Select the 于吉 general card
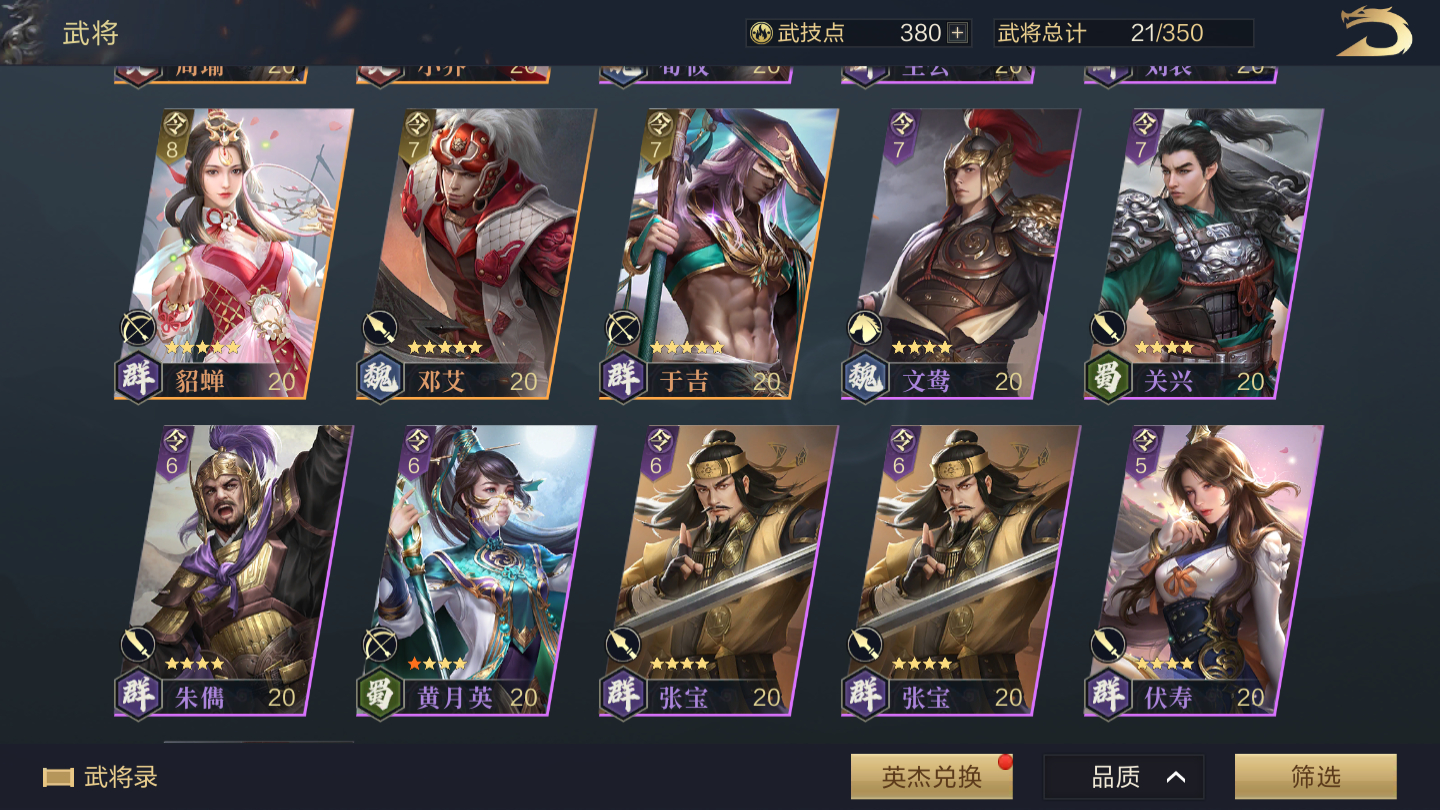Image resolution: width=1440 pixels, height=810 pixels. click(x=718, y=255)
